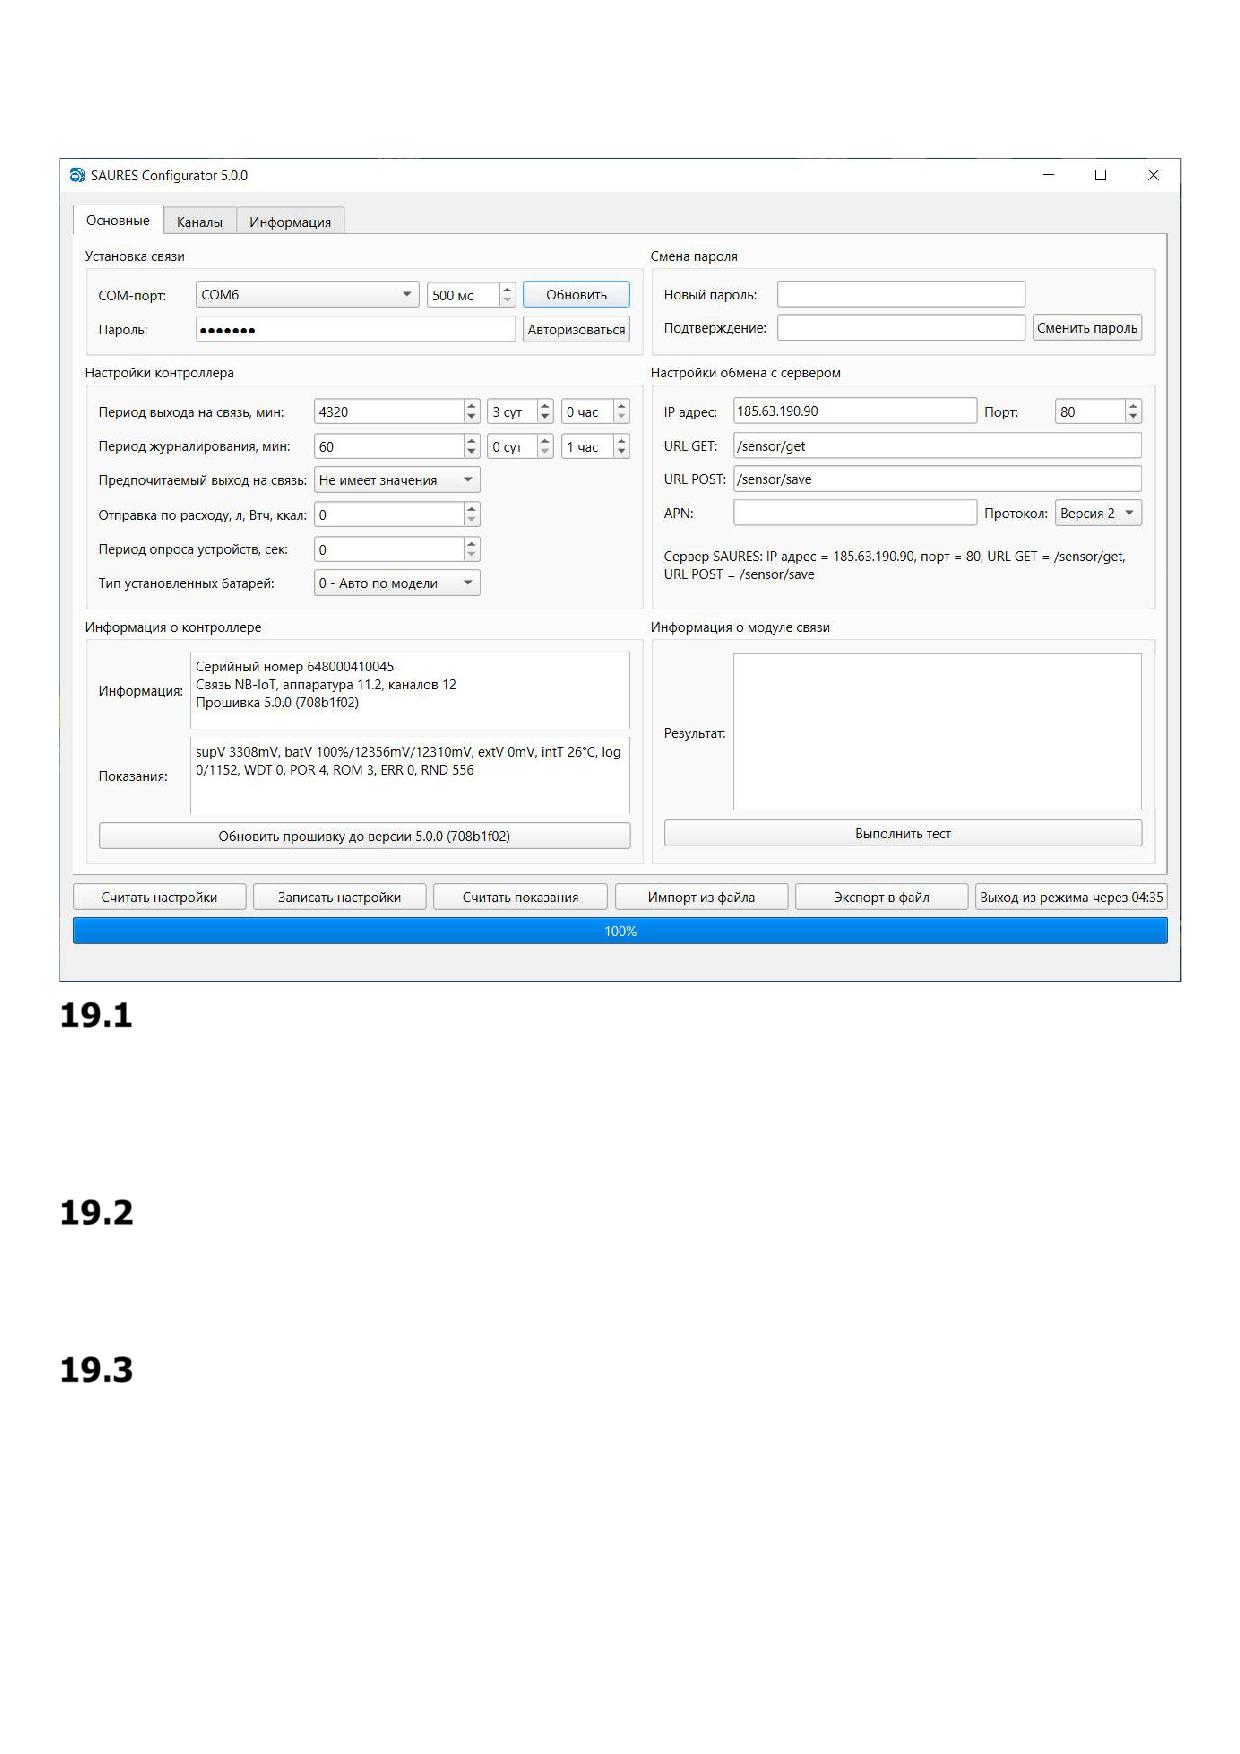Click the URL POST field

(x=937, y=479)
